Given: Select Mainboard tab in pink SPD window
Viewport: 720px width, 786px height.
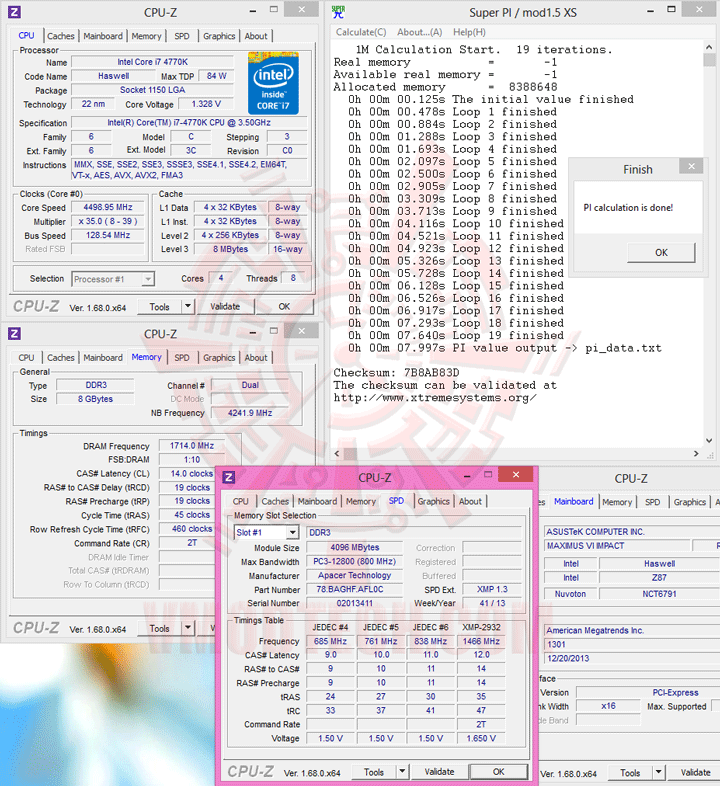Looking at the screenshot, I should (317, 501).
